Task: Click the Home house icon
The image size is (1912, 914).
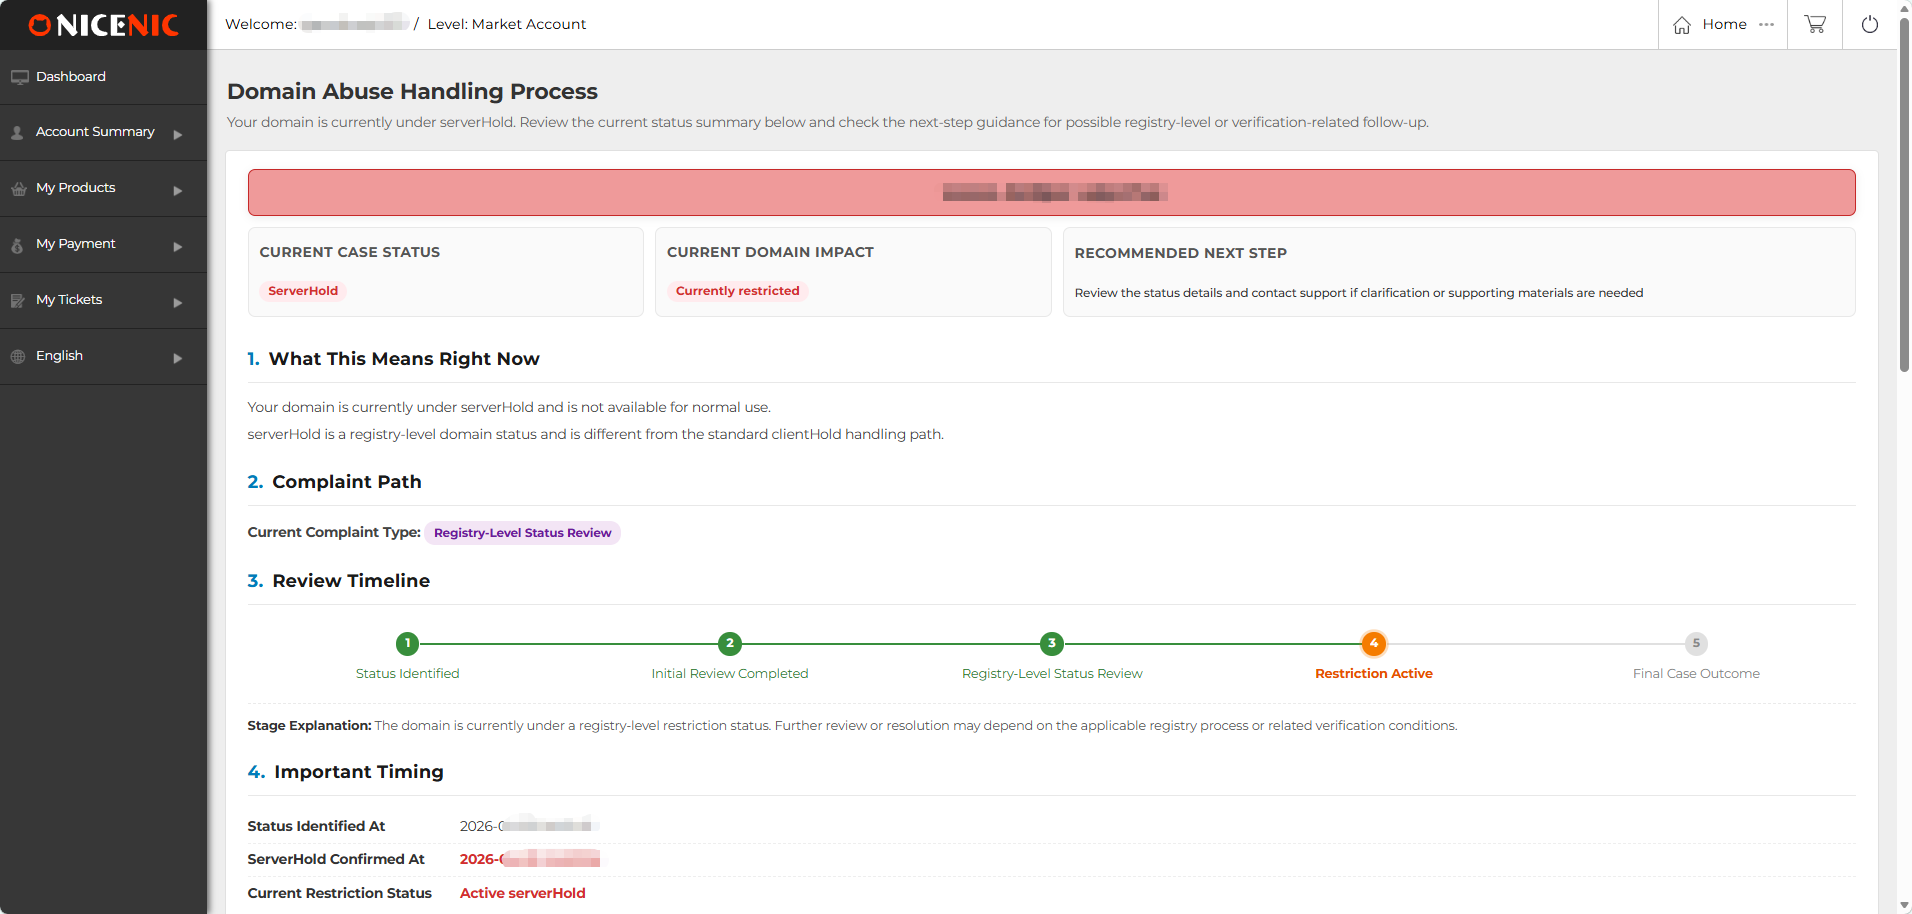Action: pos(1682,25)
